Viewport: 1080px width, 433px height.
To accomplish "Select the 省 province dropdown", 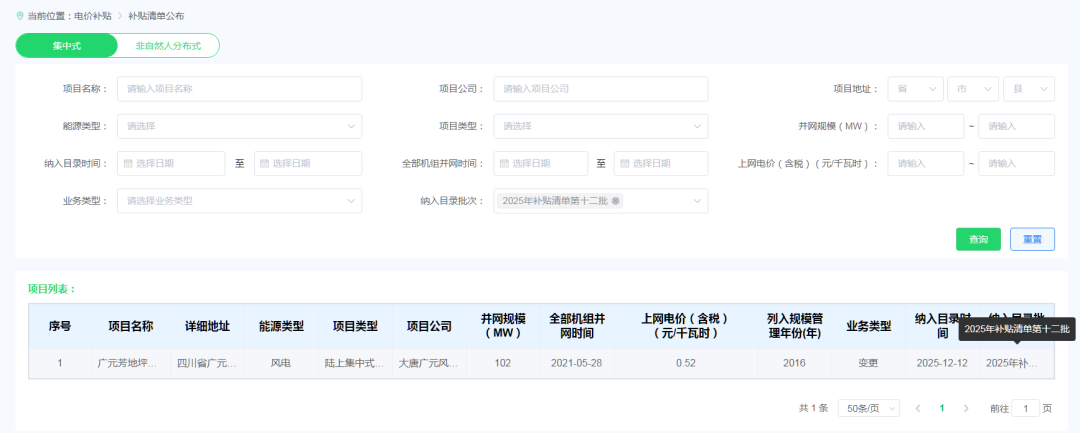I will coord(915,89).
